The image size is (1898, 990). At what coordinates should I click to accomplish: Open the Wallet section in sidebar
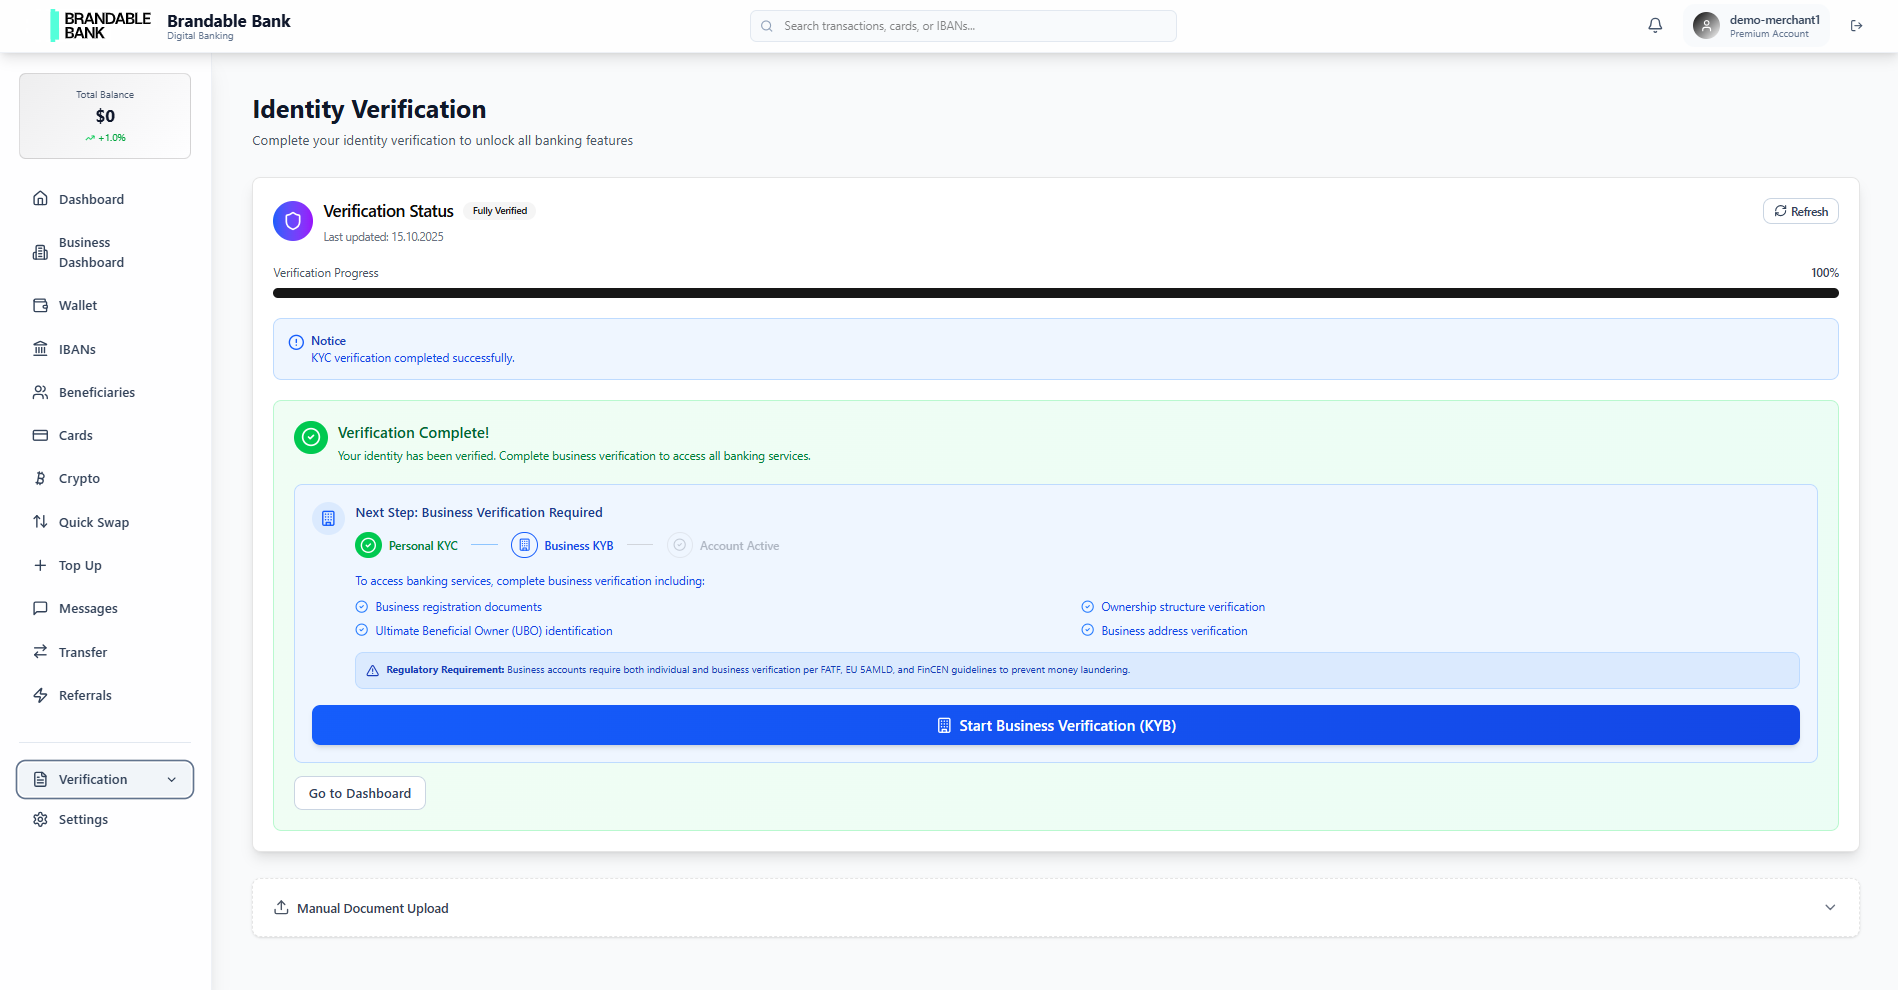77,305
